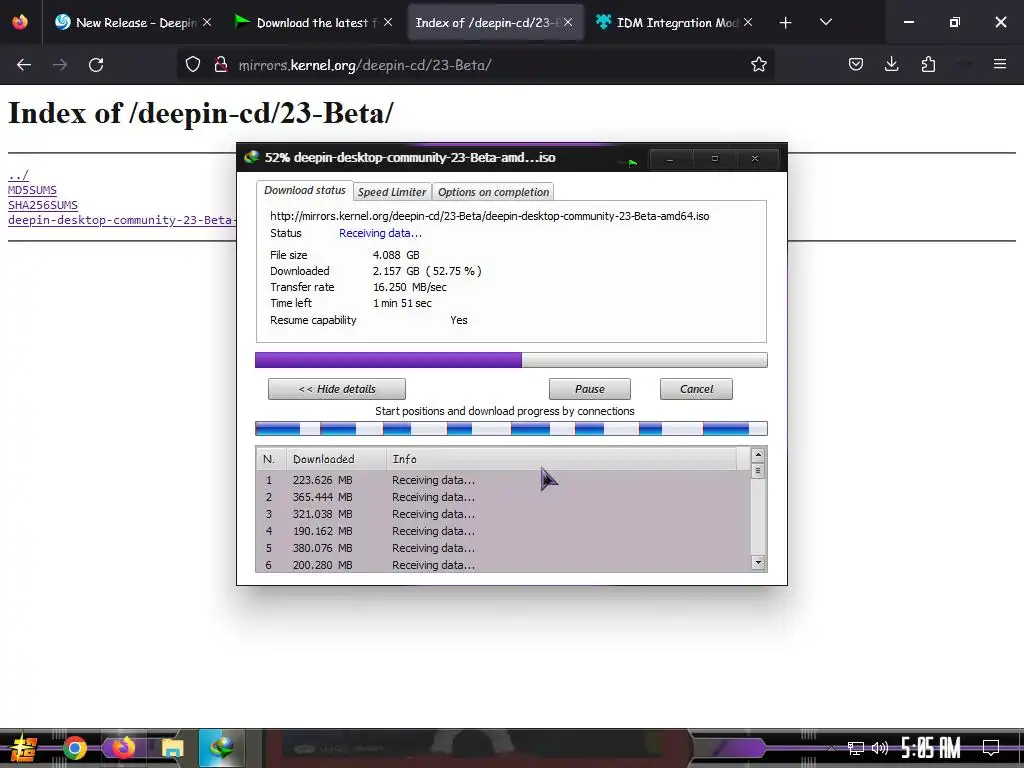Open the notification center icon
Viewport: 1024px width, 768px height.
point(991,748)
